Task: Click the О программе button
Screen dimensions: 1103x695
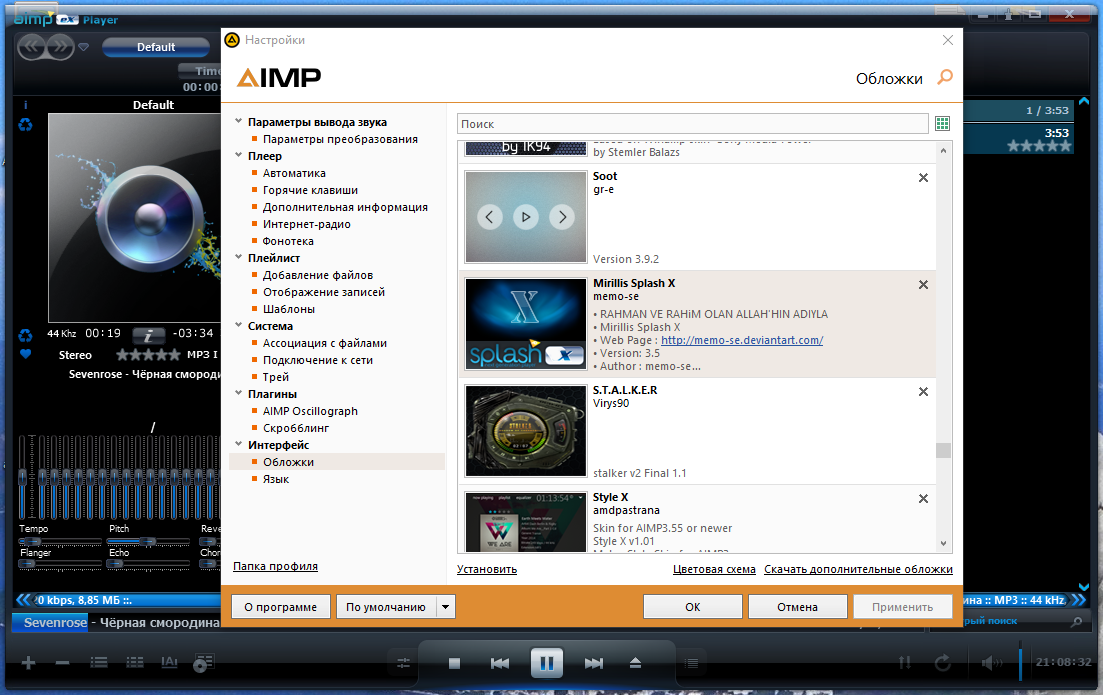Action: point(281,606)
